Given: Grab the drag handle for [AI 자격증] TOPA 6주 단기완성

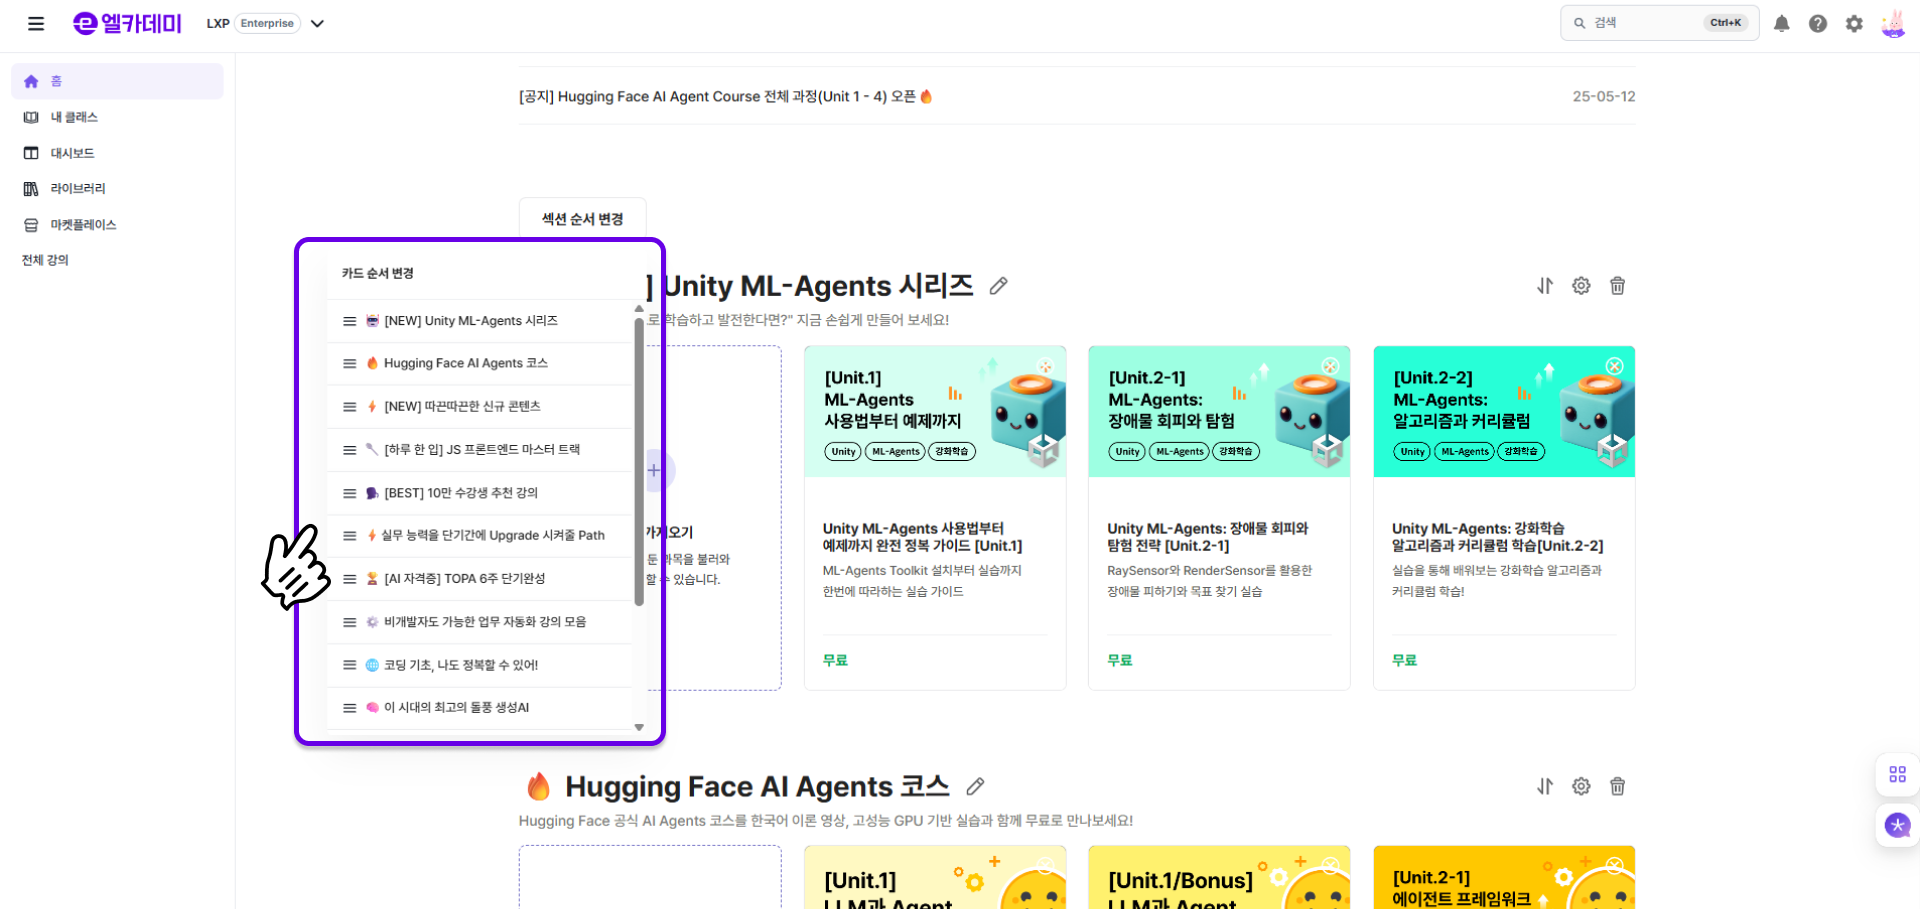Looking at the screenshot, I should (349, 579).
